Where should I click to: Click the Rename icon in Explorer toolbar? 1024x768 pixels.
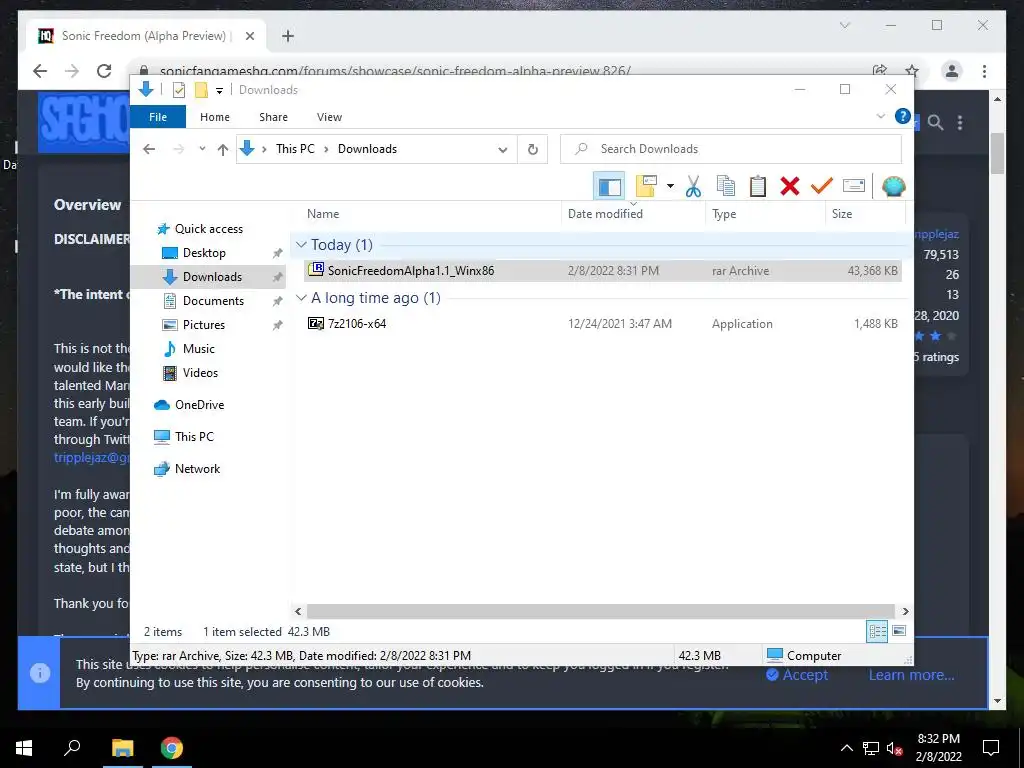click(x=854, y=186)
